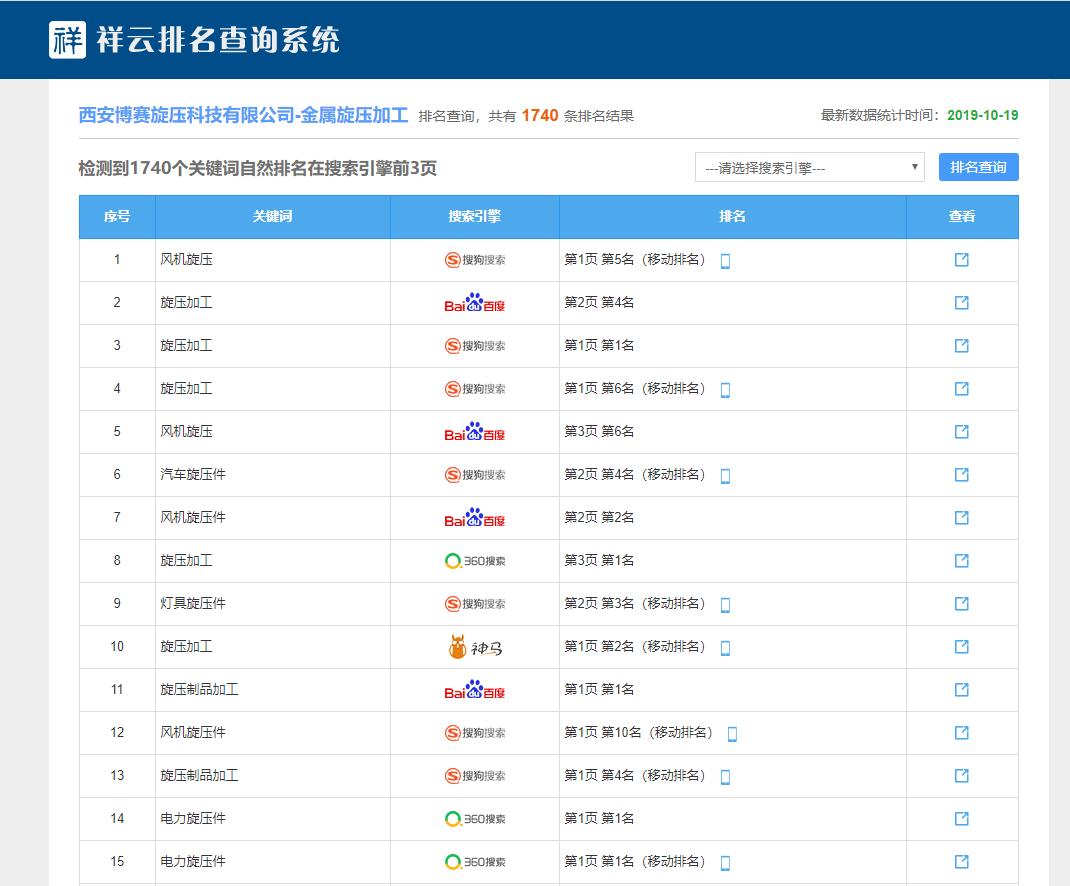Click the 神马 search logo in row 10
The image size is (1070, 886).
click(475, 647)
